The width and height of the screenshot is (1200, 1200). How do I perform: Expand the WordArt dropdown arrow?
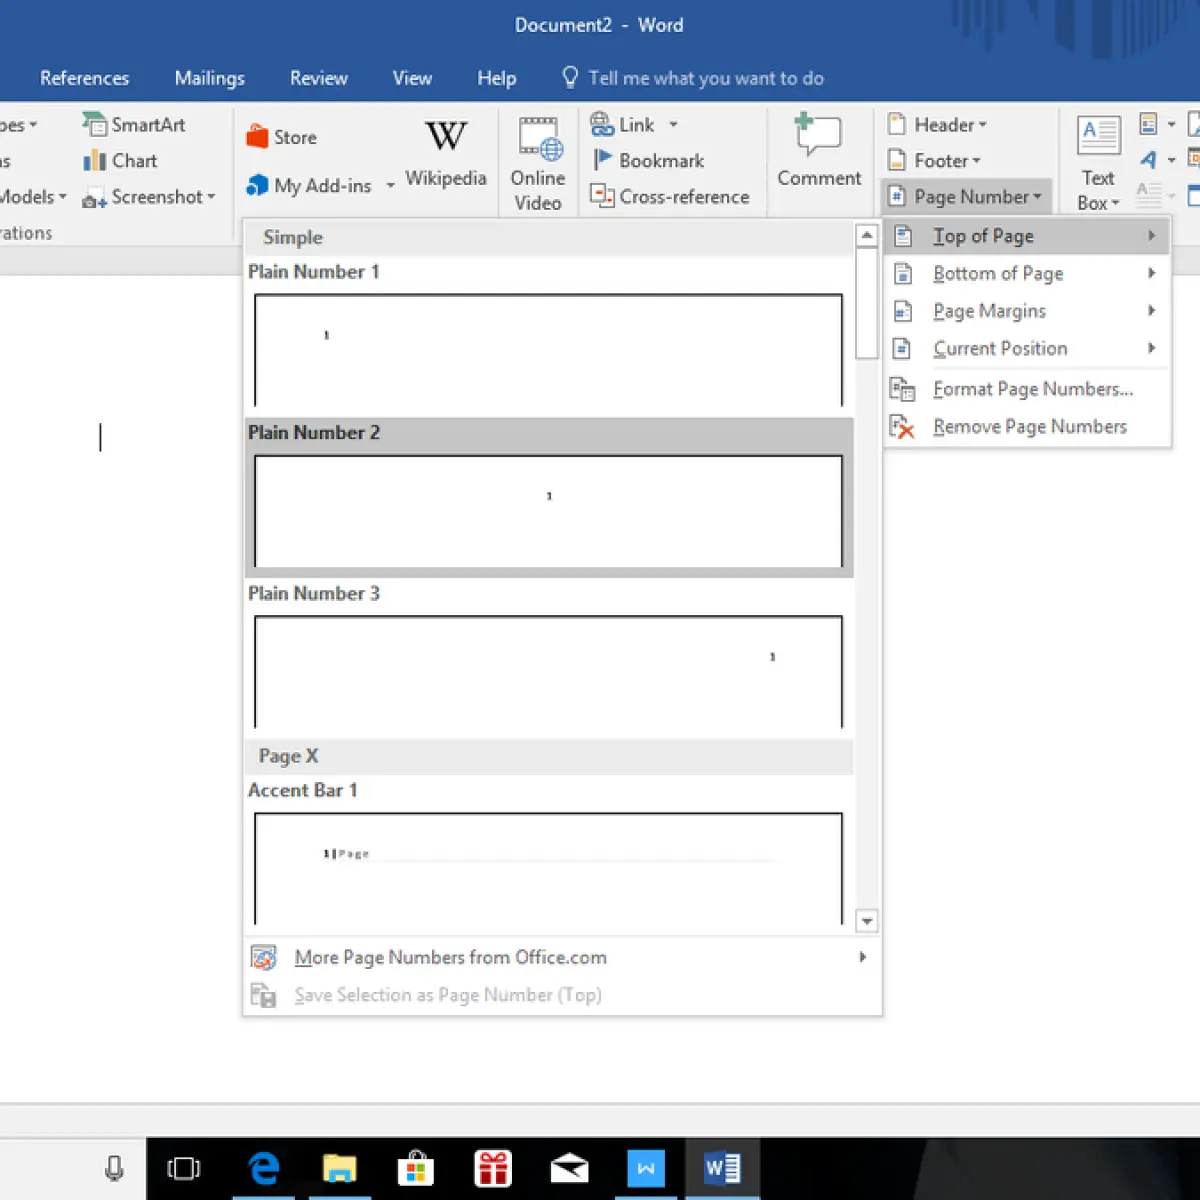[1171, 160]
